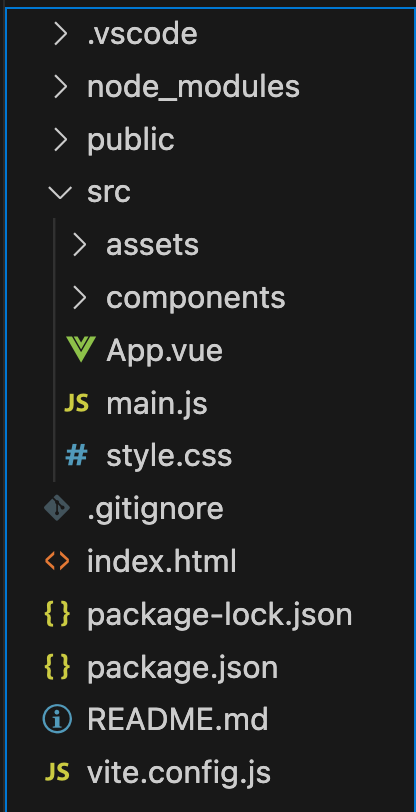Click the git icon beside .gitignore
The height and width of the screenshot is (812, 416).
click(57, 508)
